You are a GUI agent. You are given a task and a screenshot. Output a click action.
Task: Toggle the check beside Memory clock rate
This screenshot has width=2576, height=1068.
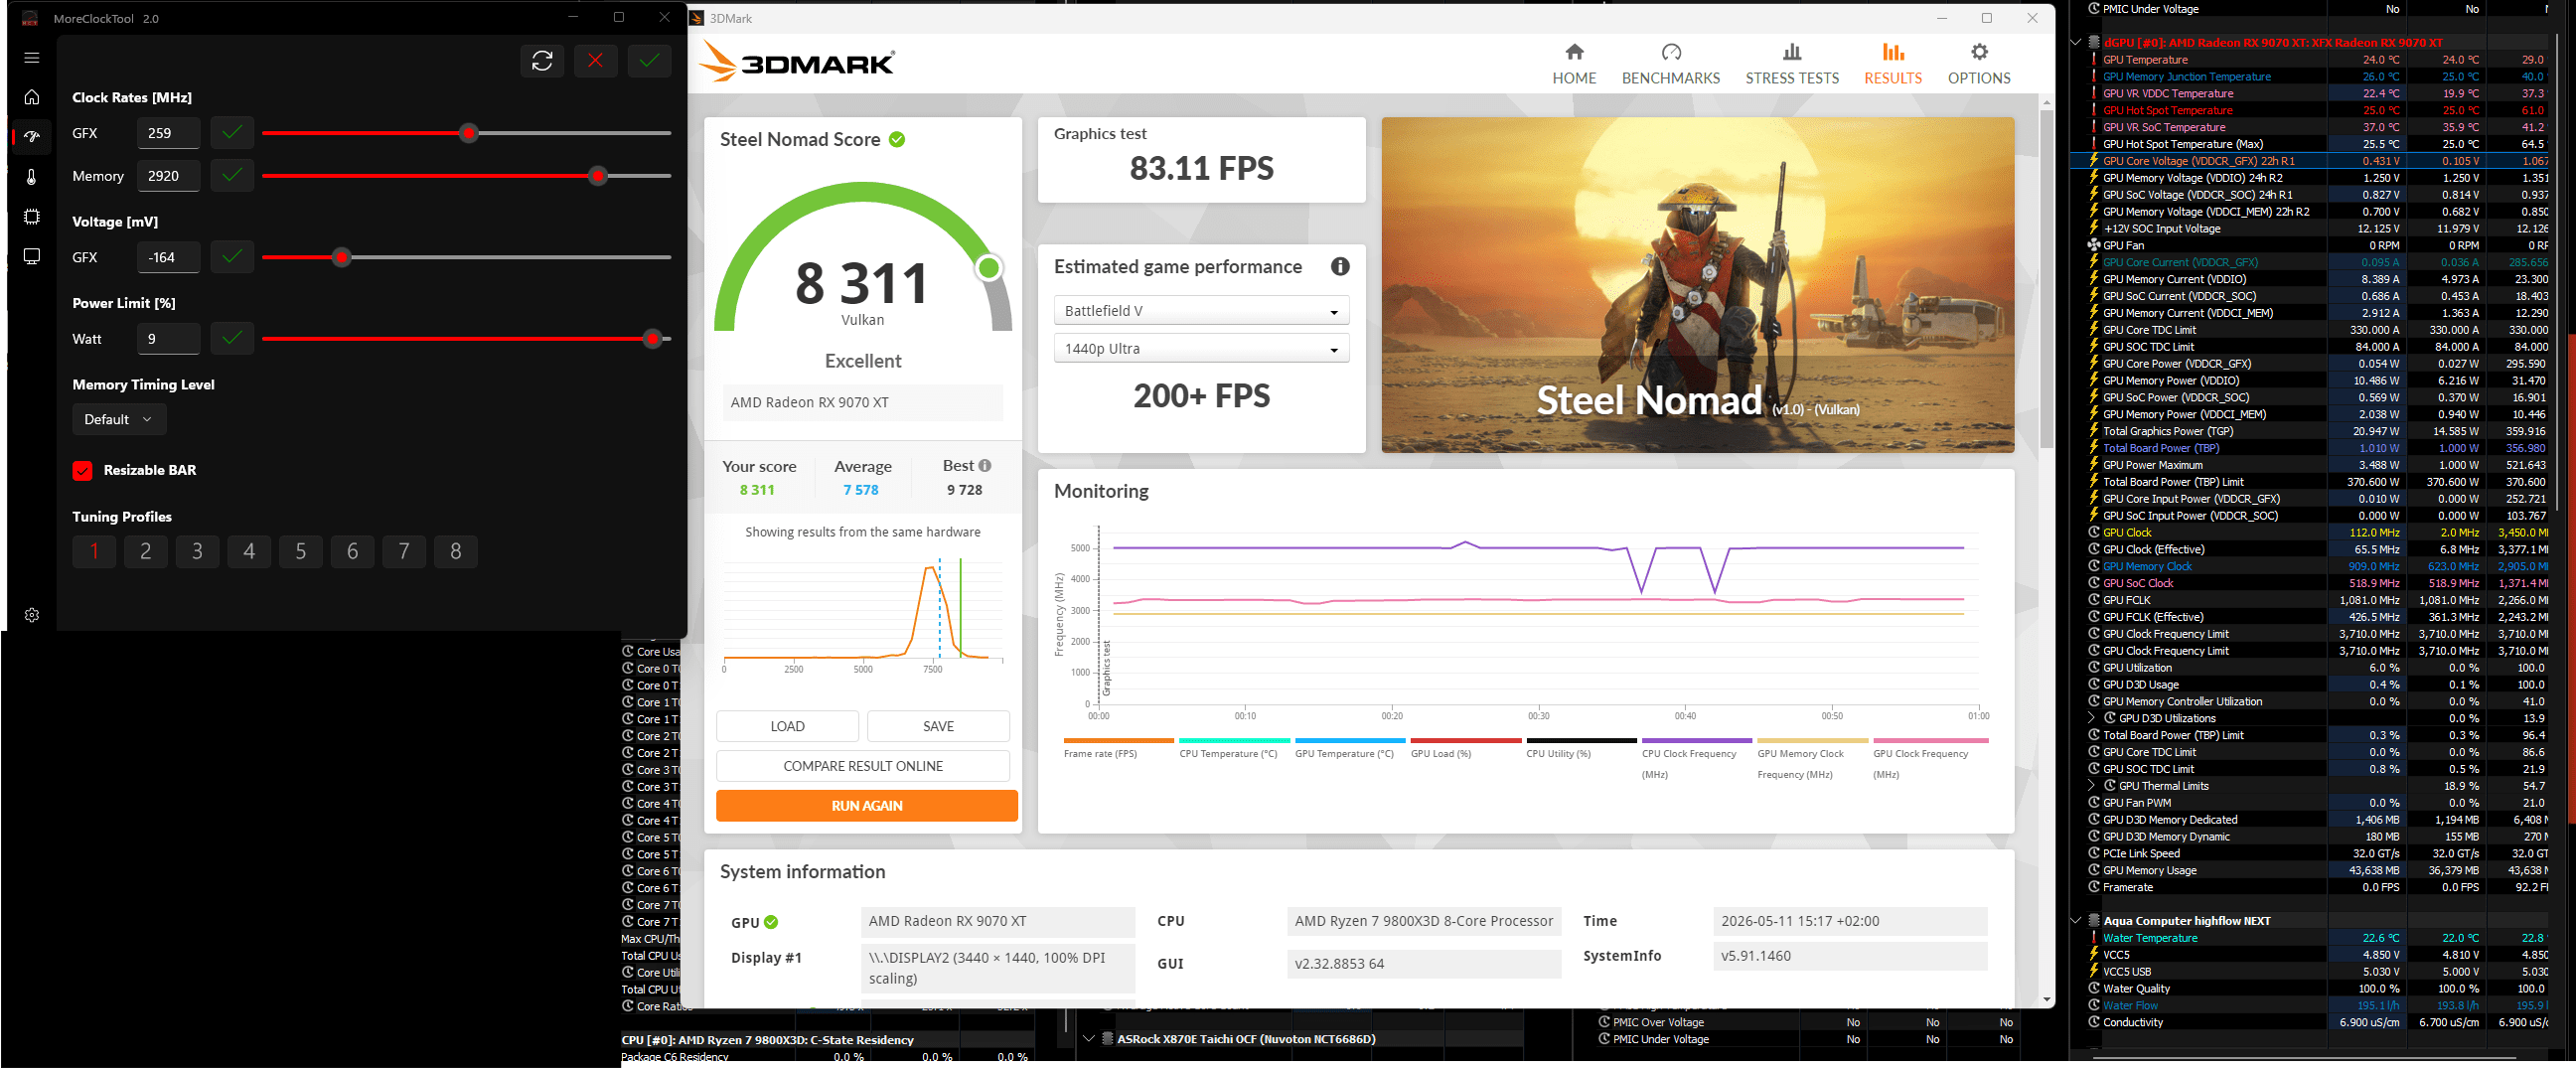(x=232, y=176)
